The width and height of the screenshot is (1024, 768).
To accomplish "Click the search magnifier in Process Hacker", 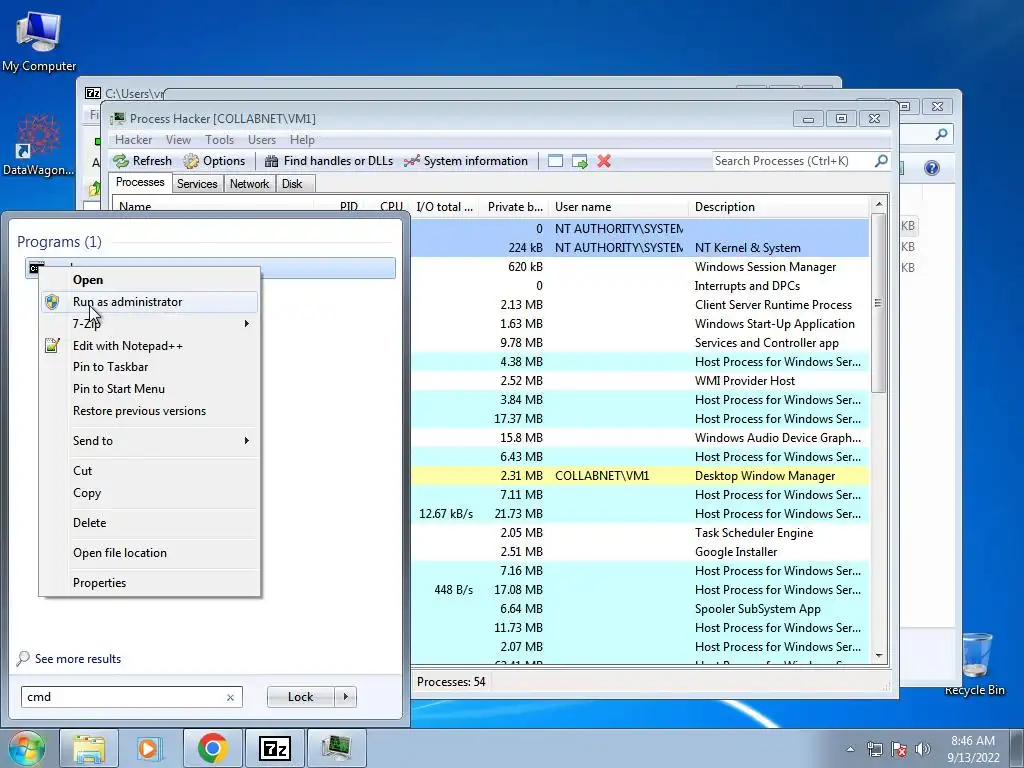I will pos(881,161).
